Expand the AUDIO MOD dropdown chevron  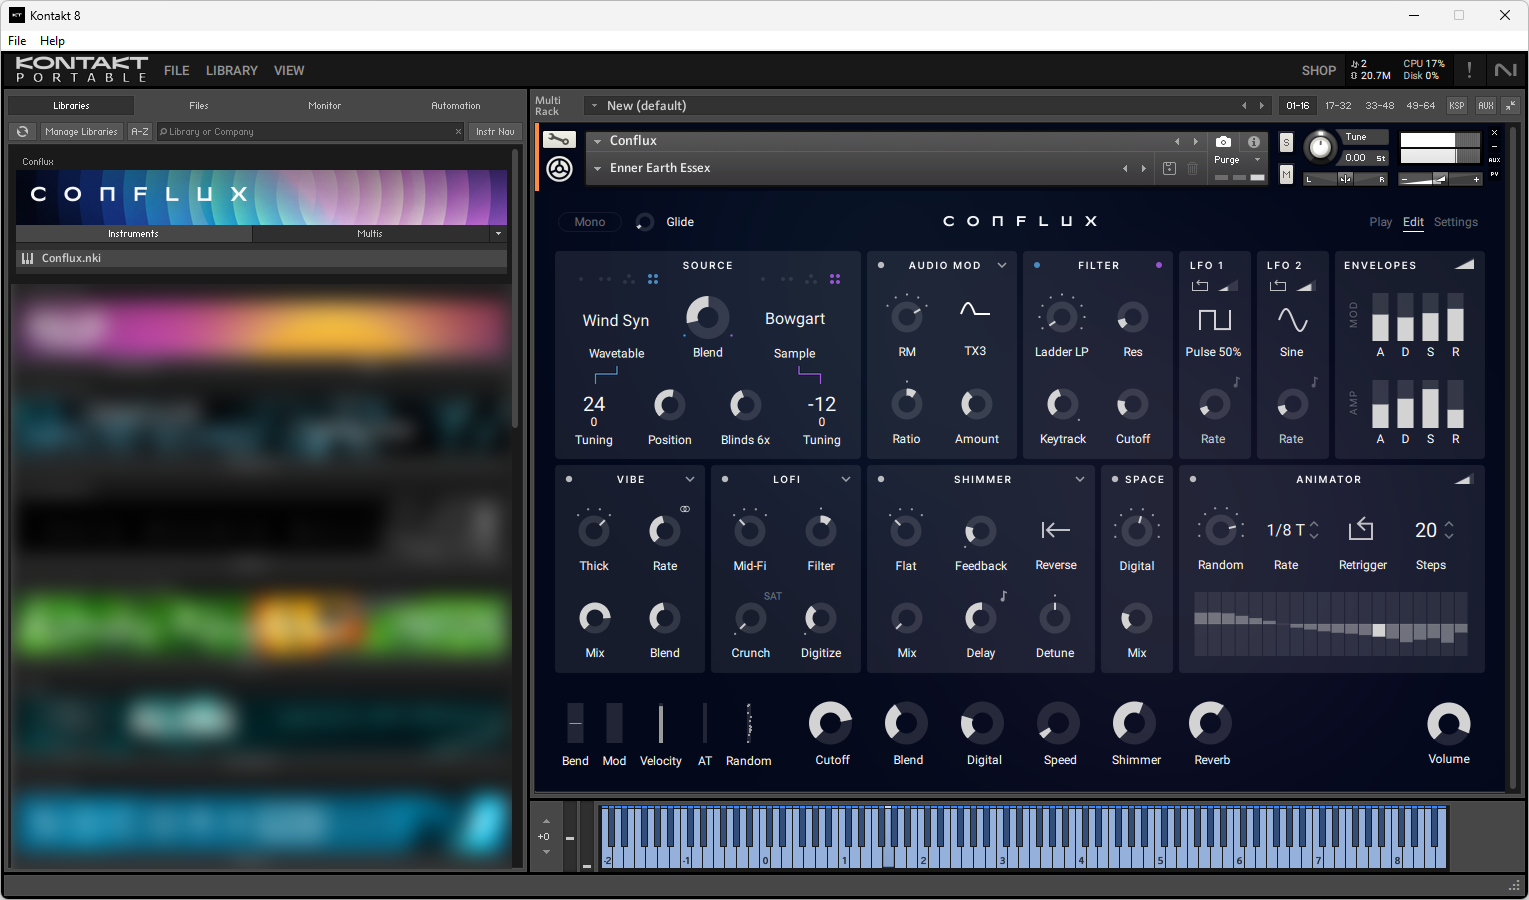(x=1002, y=266)
